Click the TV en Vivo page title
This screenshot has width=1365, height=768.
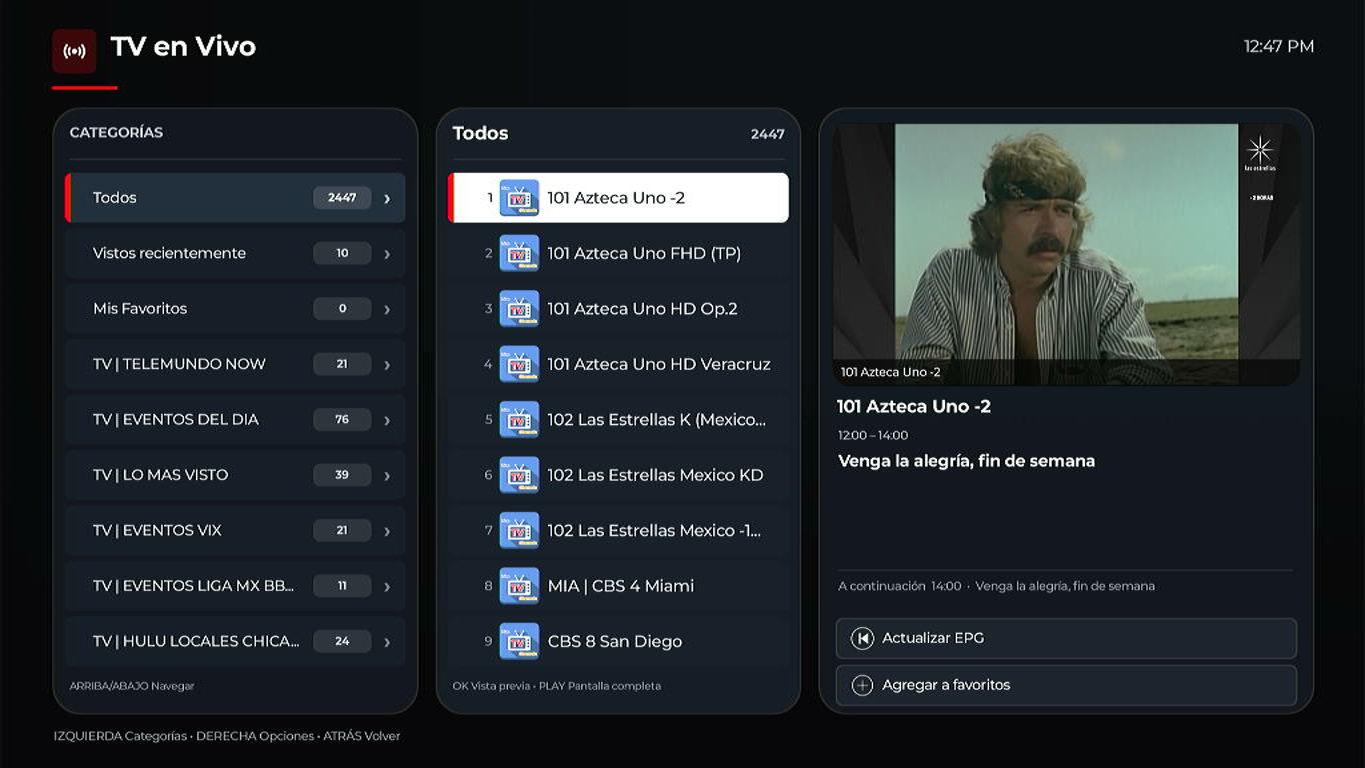[x=183, y=47]
